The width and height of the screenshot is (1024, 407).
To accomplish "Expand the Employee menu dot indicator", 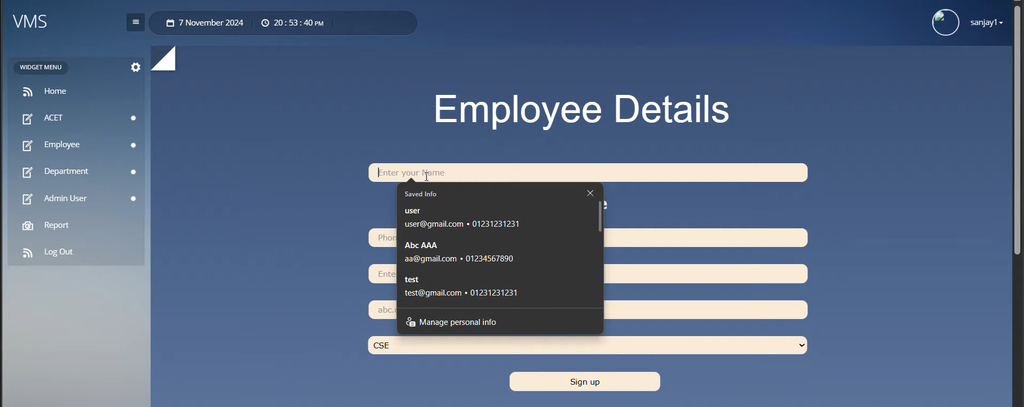I will (x=133, y=145).
